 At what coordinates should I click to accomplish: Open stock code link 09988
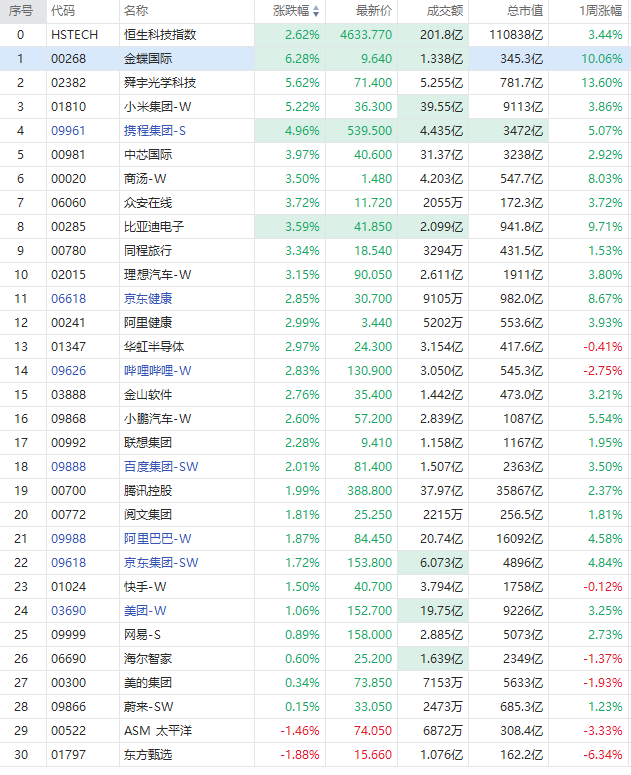[68, 539]
